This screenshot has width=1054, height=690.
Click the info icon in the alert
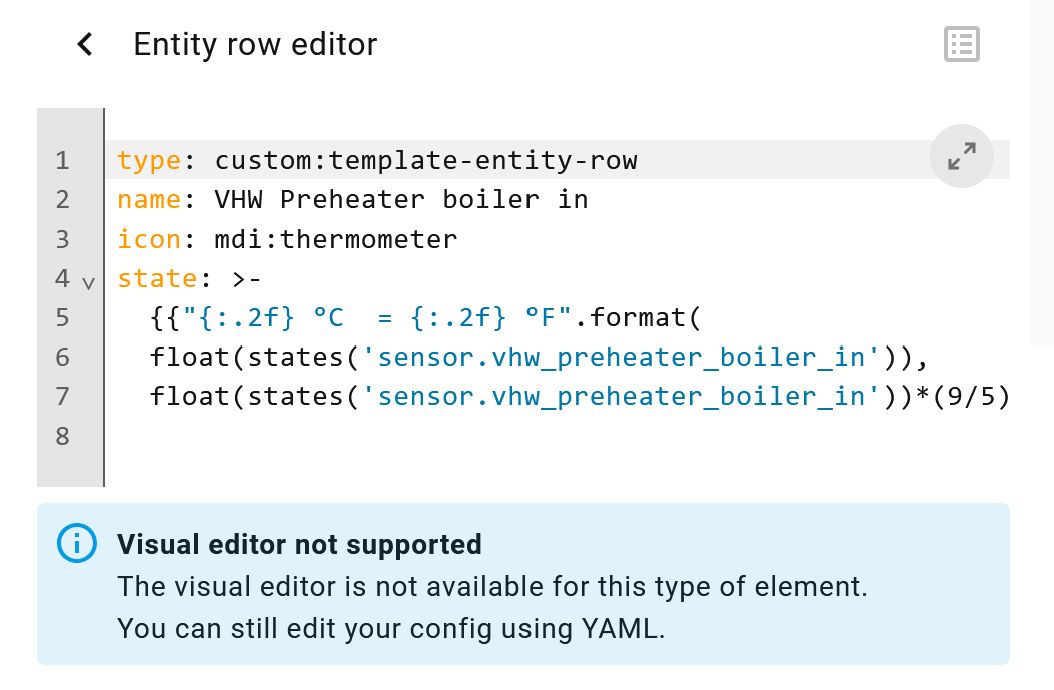coord(77,543)
